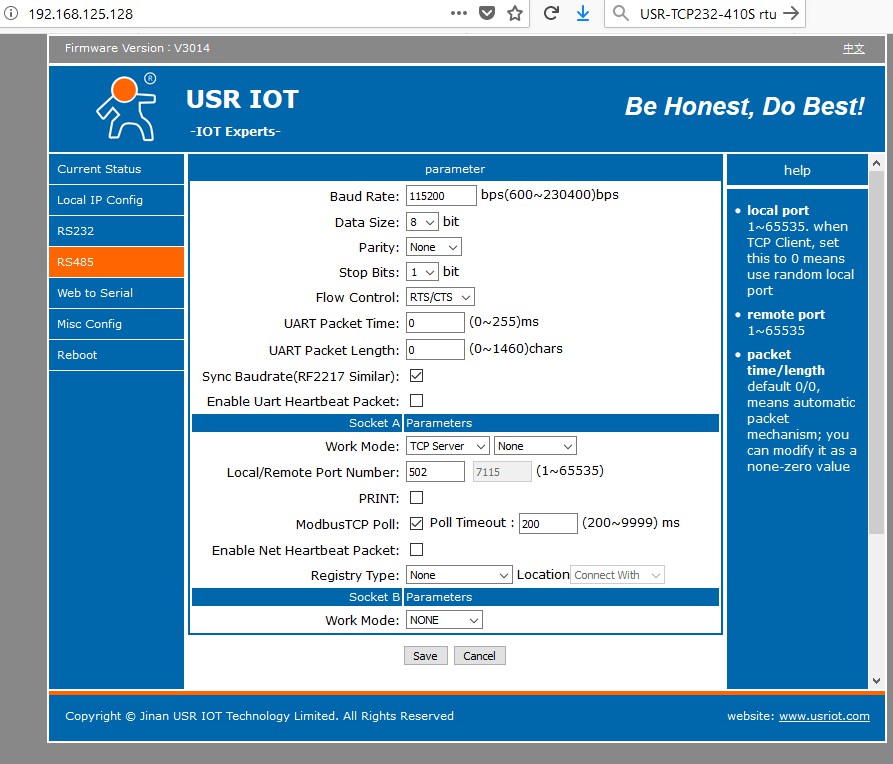893x764 pixels.
Task: Open Socket A Work Mode dropdown
Action: tap(447, 445)
